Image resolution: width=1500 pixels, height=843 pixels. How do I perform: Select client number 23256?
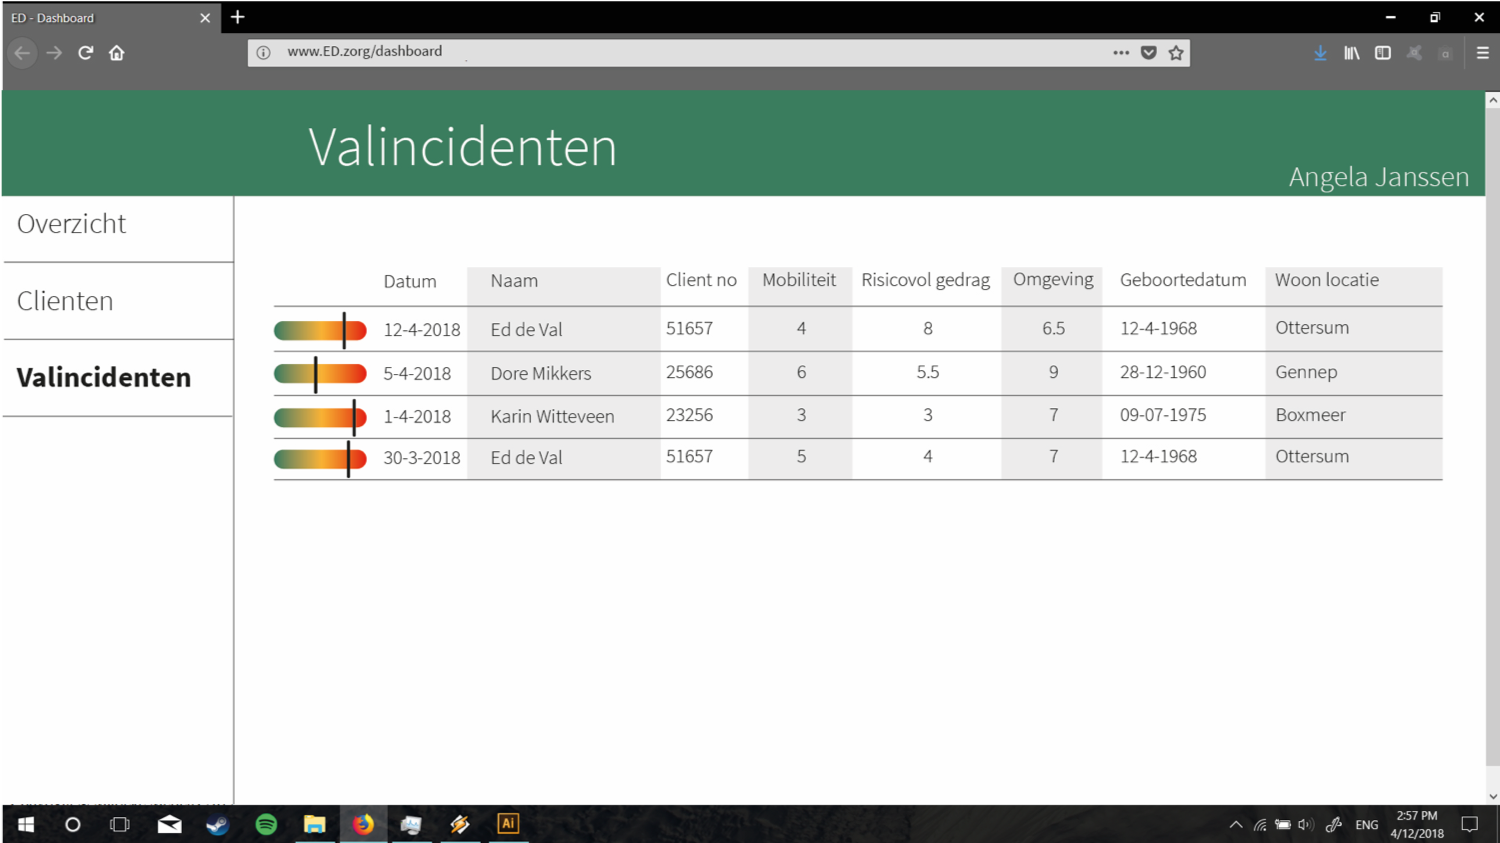tap(690, 415)
